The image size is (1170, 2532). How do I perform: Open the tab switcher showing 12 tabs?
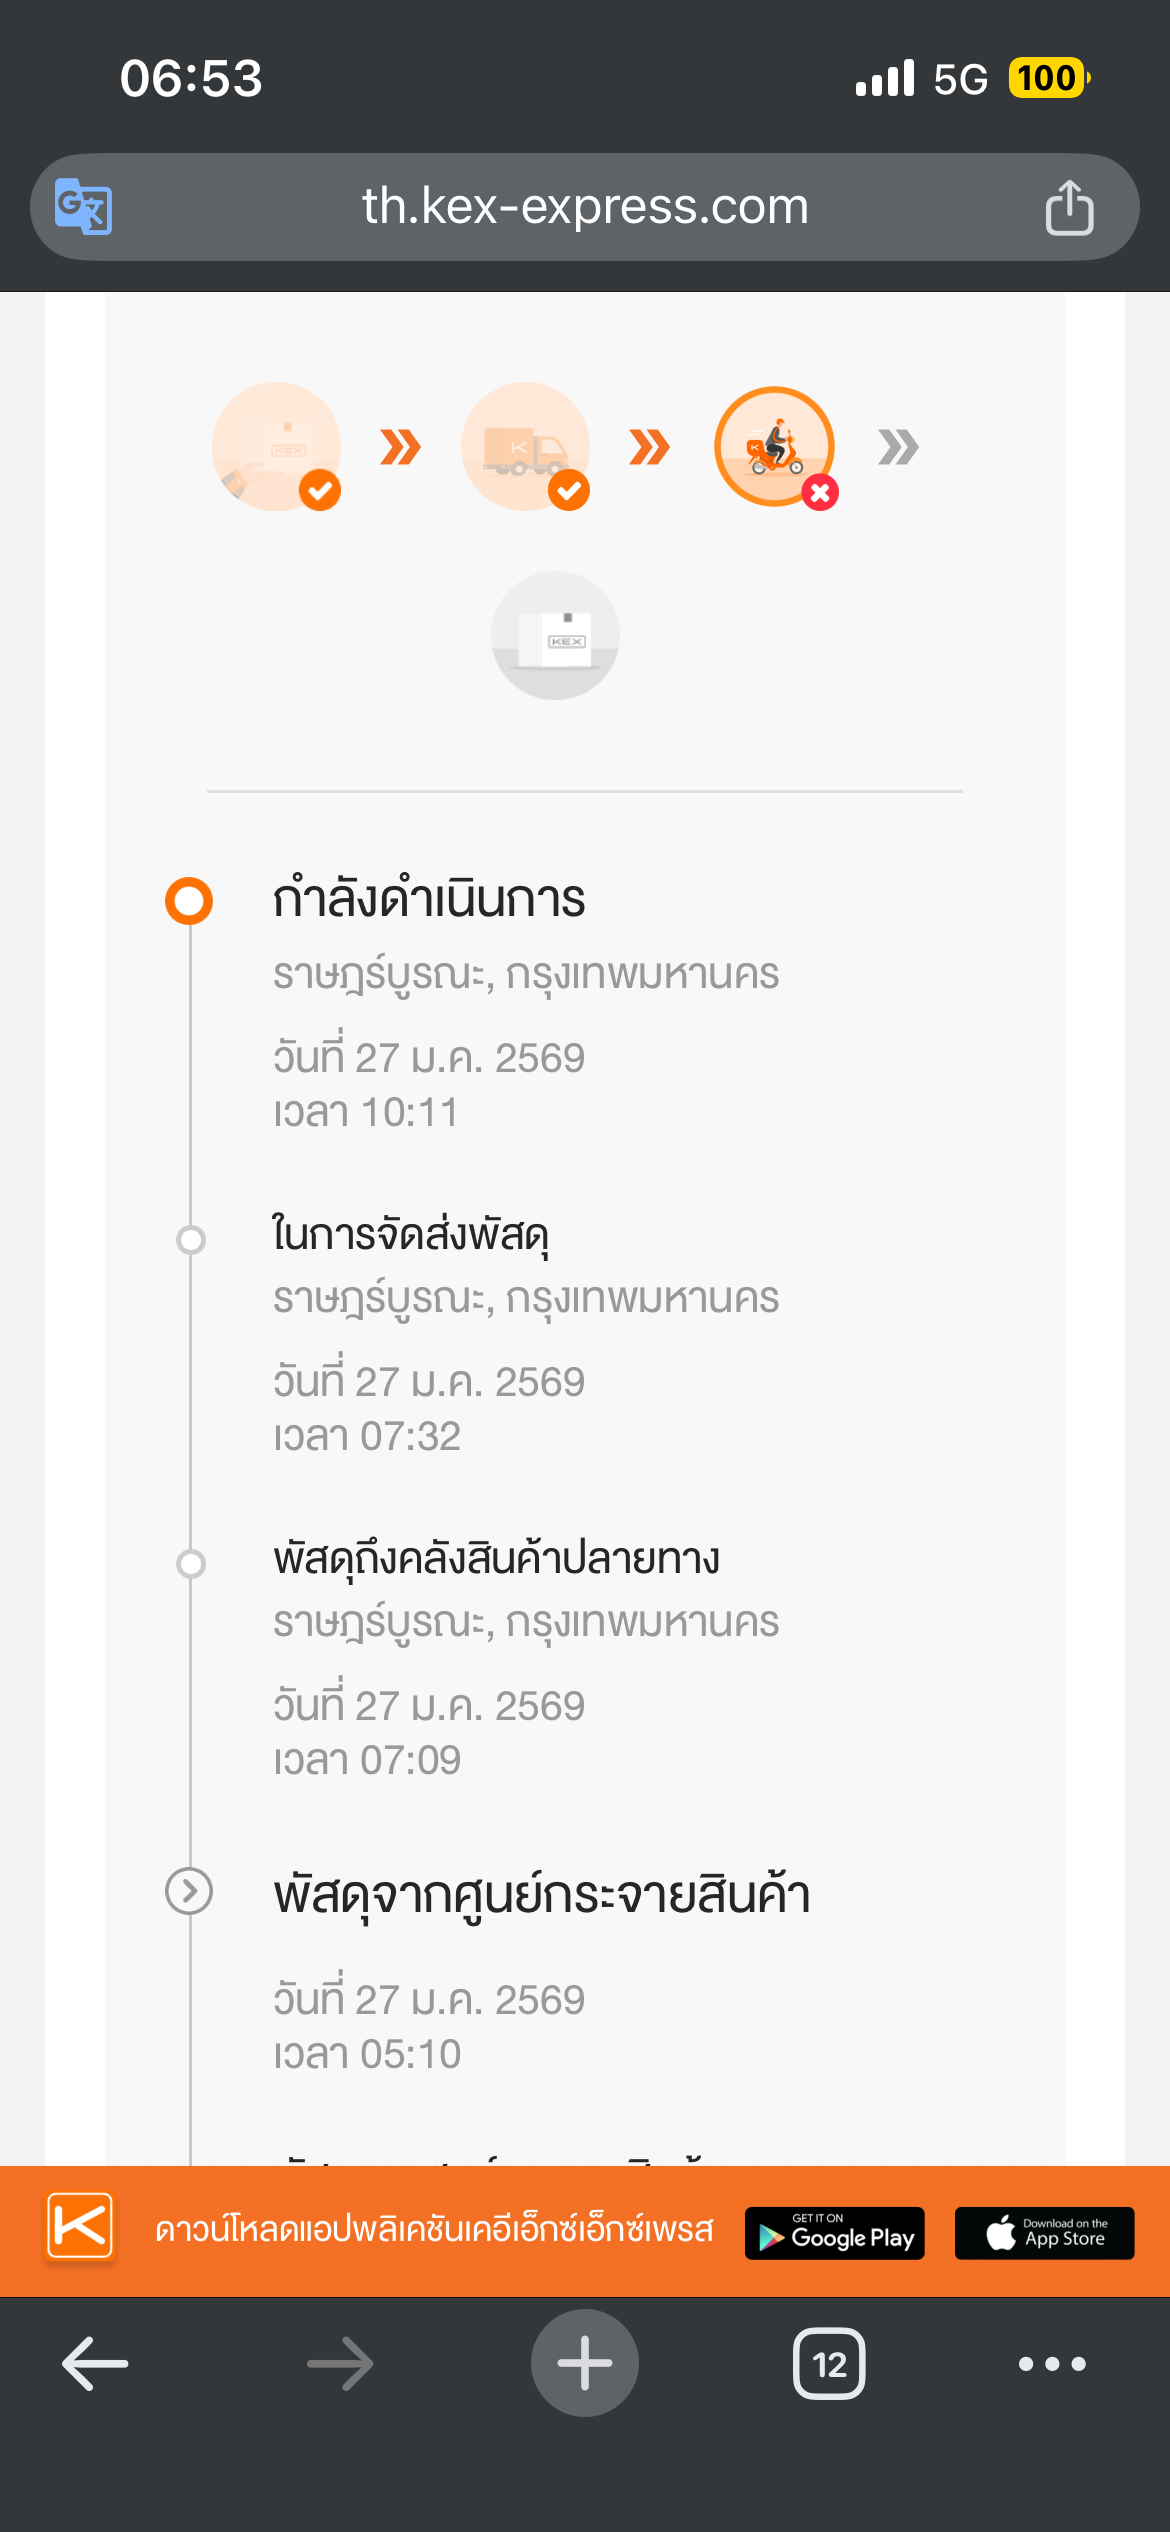829,2364
